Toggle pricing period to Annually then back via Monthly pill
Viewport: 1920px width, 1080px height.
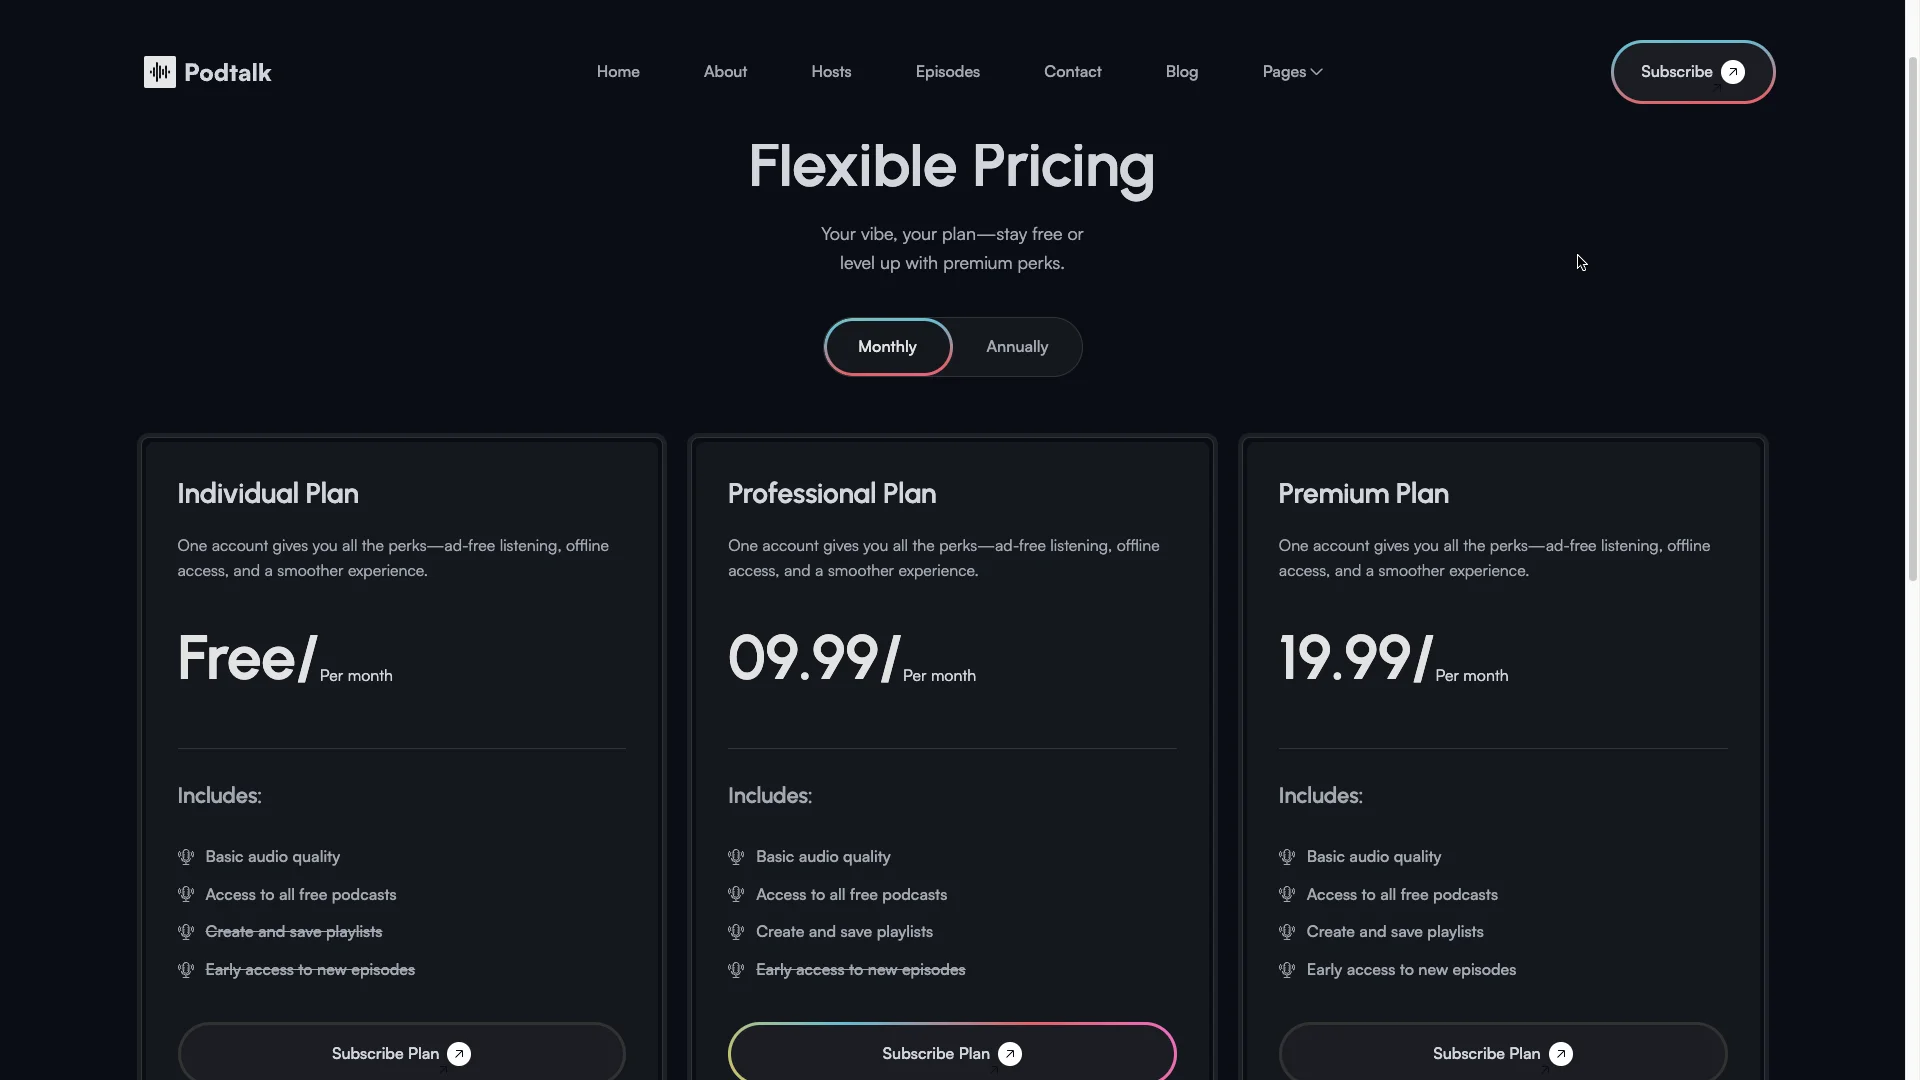[887, 346]
